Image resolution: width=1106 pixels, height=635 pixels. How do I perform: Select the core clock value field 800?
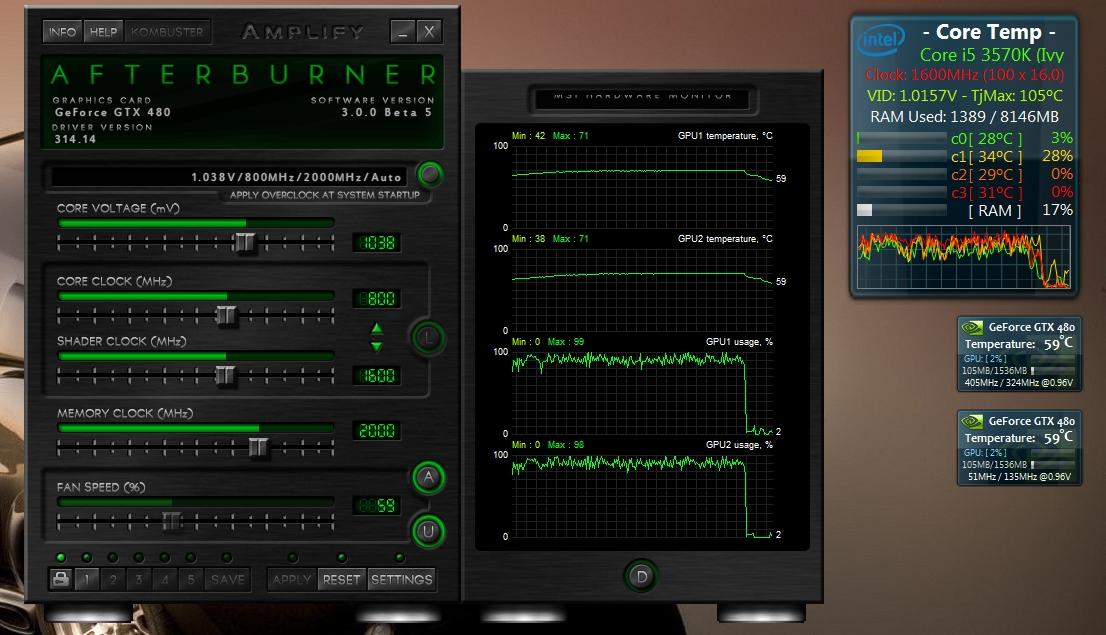377,298
